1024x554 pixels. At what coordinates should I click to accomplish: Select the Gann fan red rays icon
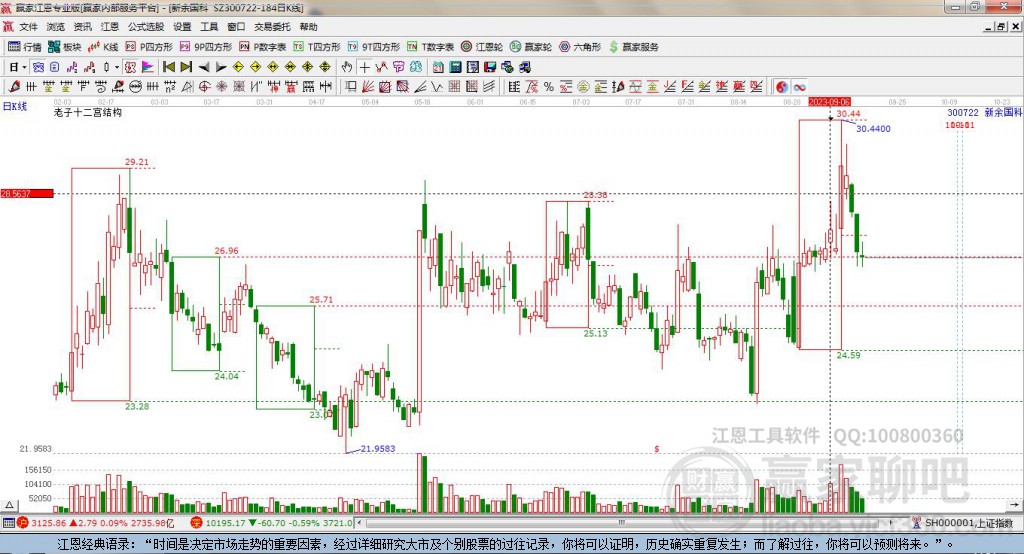tap(367, 86)
